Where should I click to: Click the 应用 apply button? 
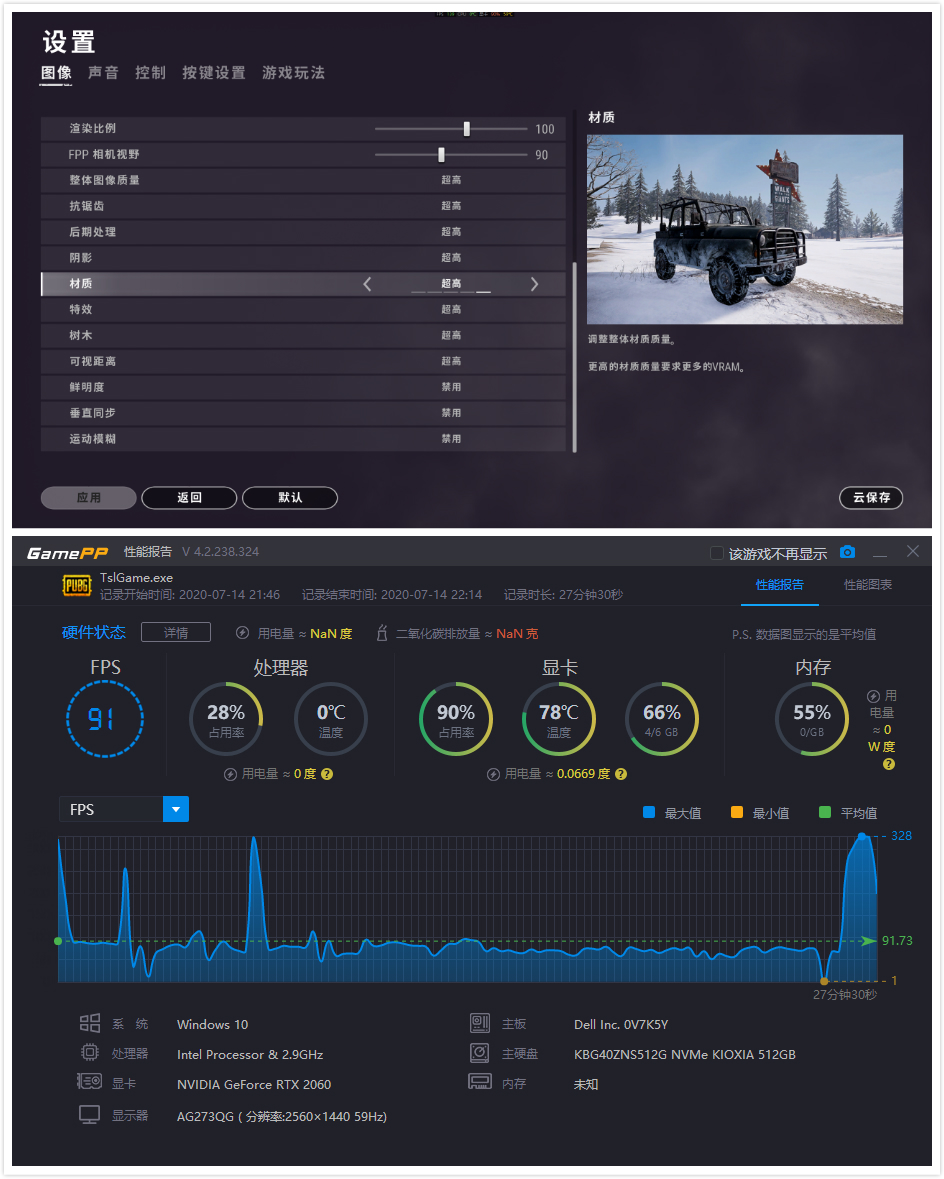89,498
